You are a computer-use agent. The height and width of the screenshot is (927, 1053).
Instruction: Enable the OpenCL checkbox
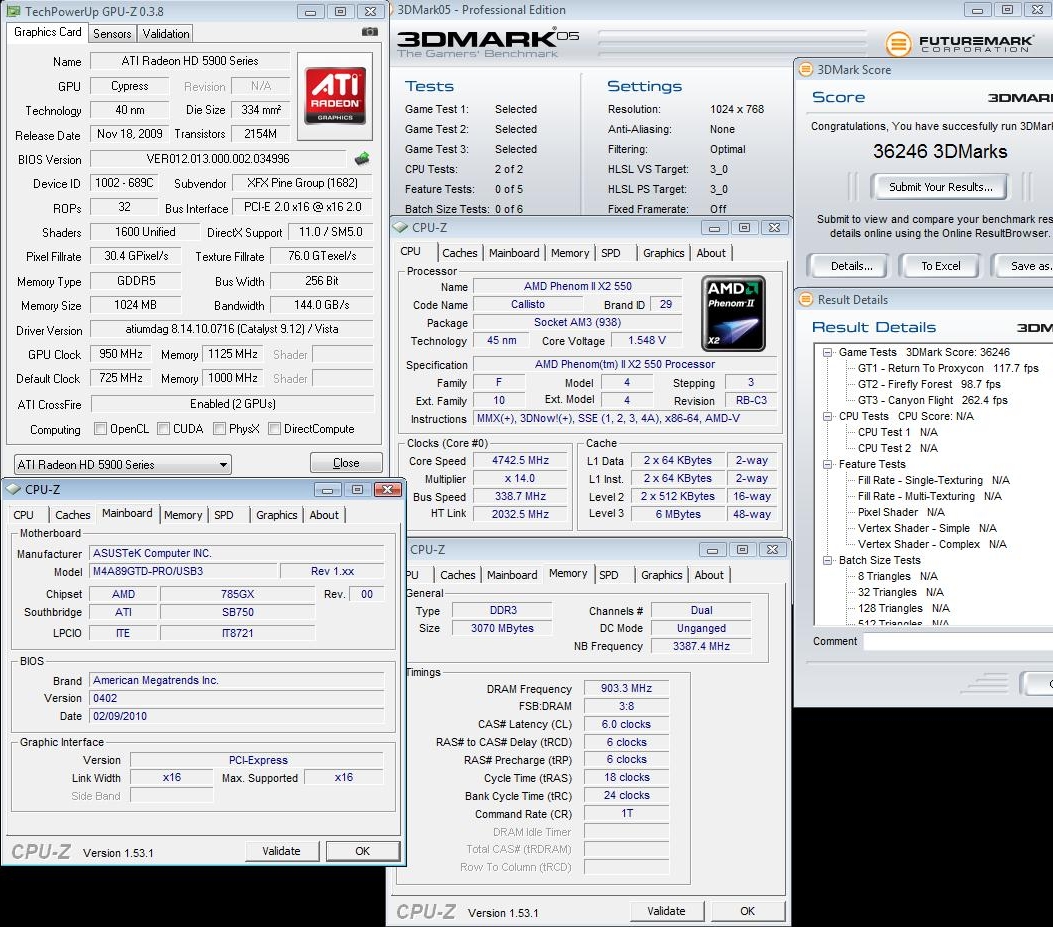tap(100, 429)
